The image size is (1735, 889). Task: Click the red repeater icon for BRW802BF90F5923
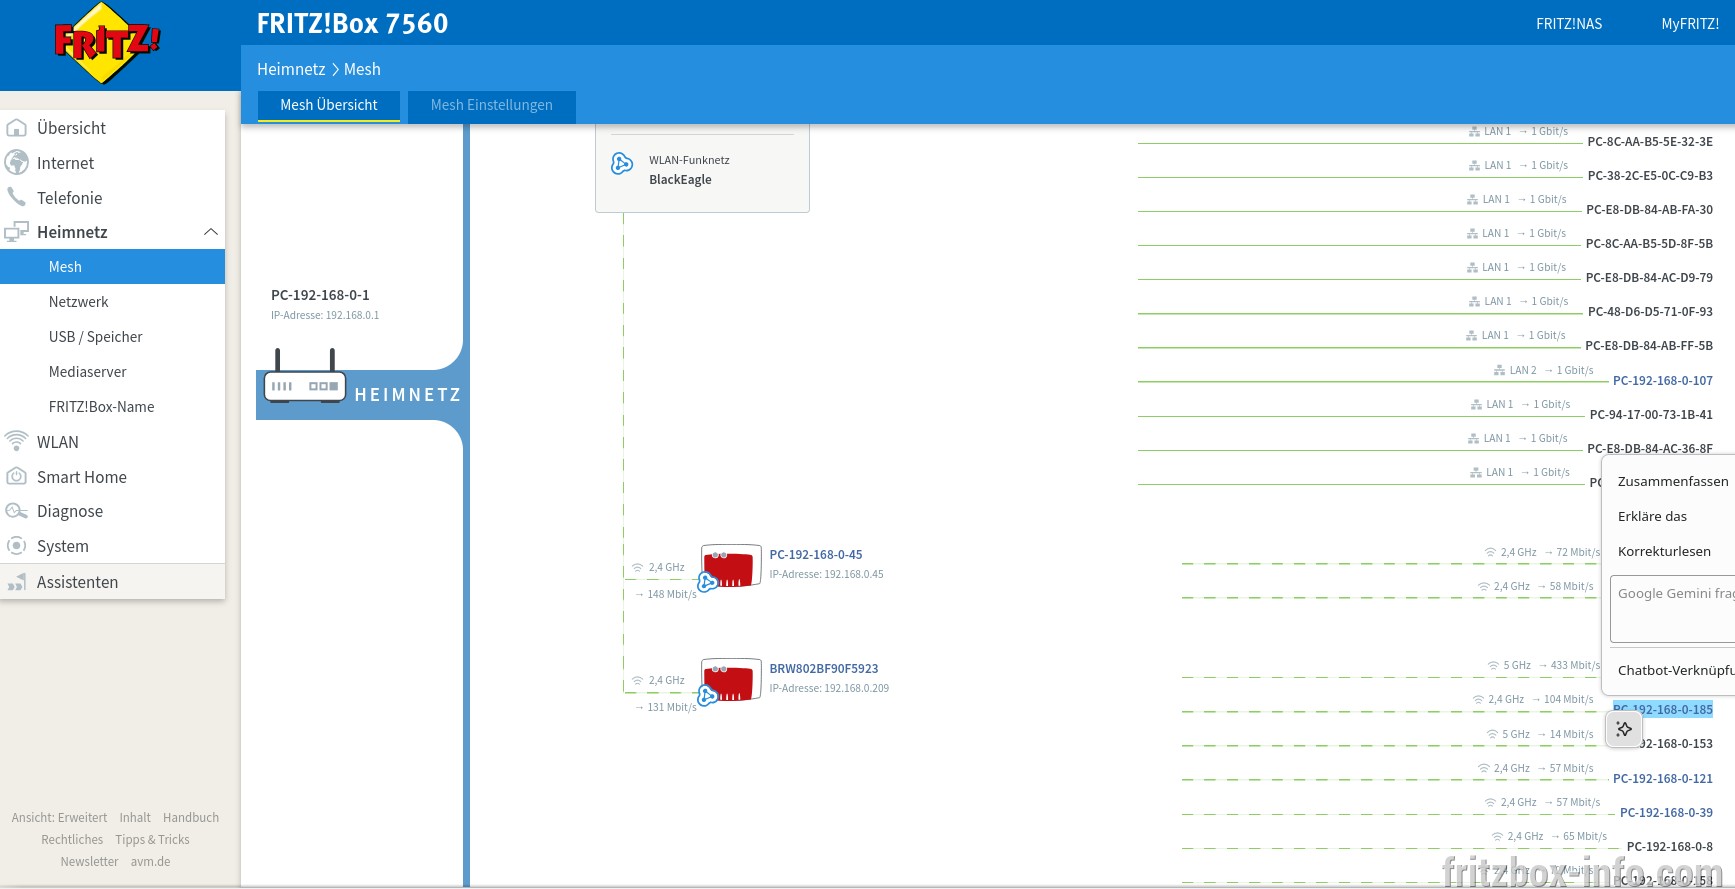point(730,680)
